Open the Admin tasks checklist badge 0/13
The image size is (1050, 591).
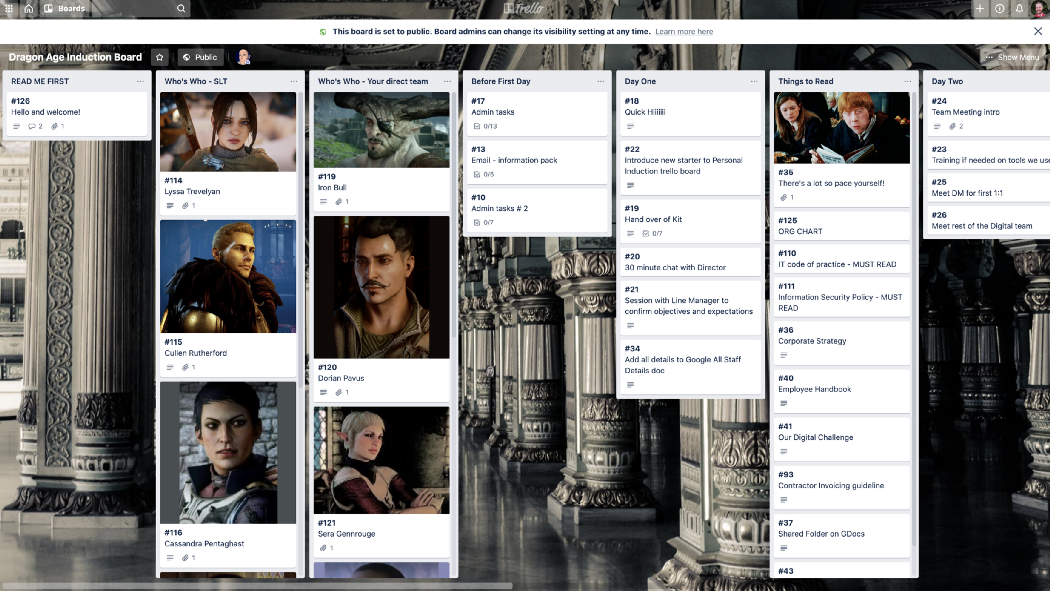(484, 126)
